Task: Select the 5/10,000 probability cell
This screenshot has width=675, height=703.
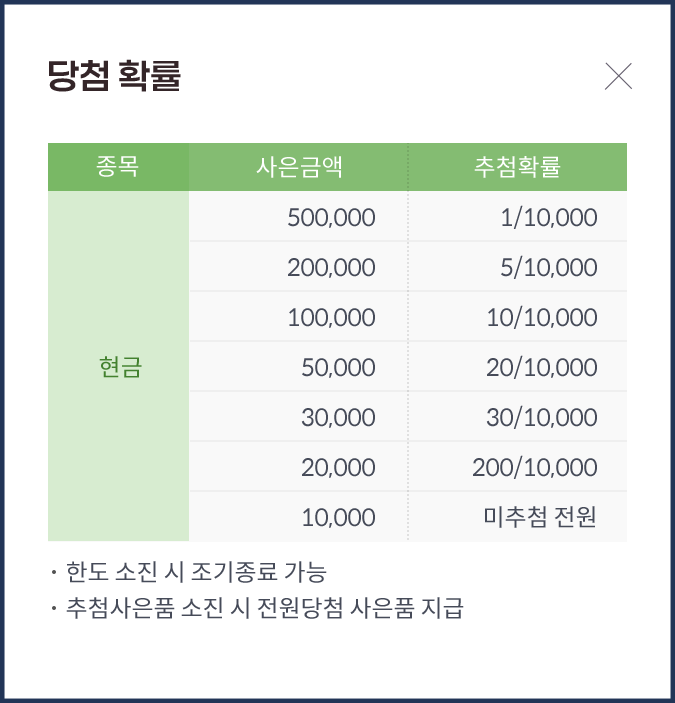Action: (549, 268)
